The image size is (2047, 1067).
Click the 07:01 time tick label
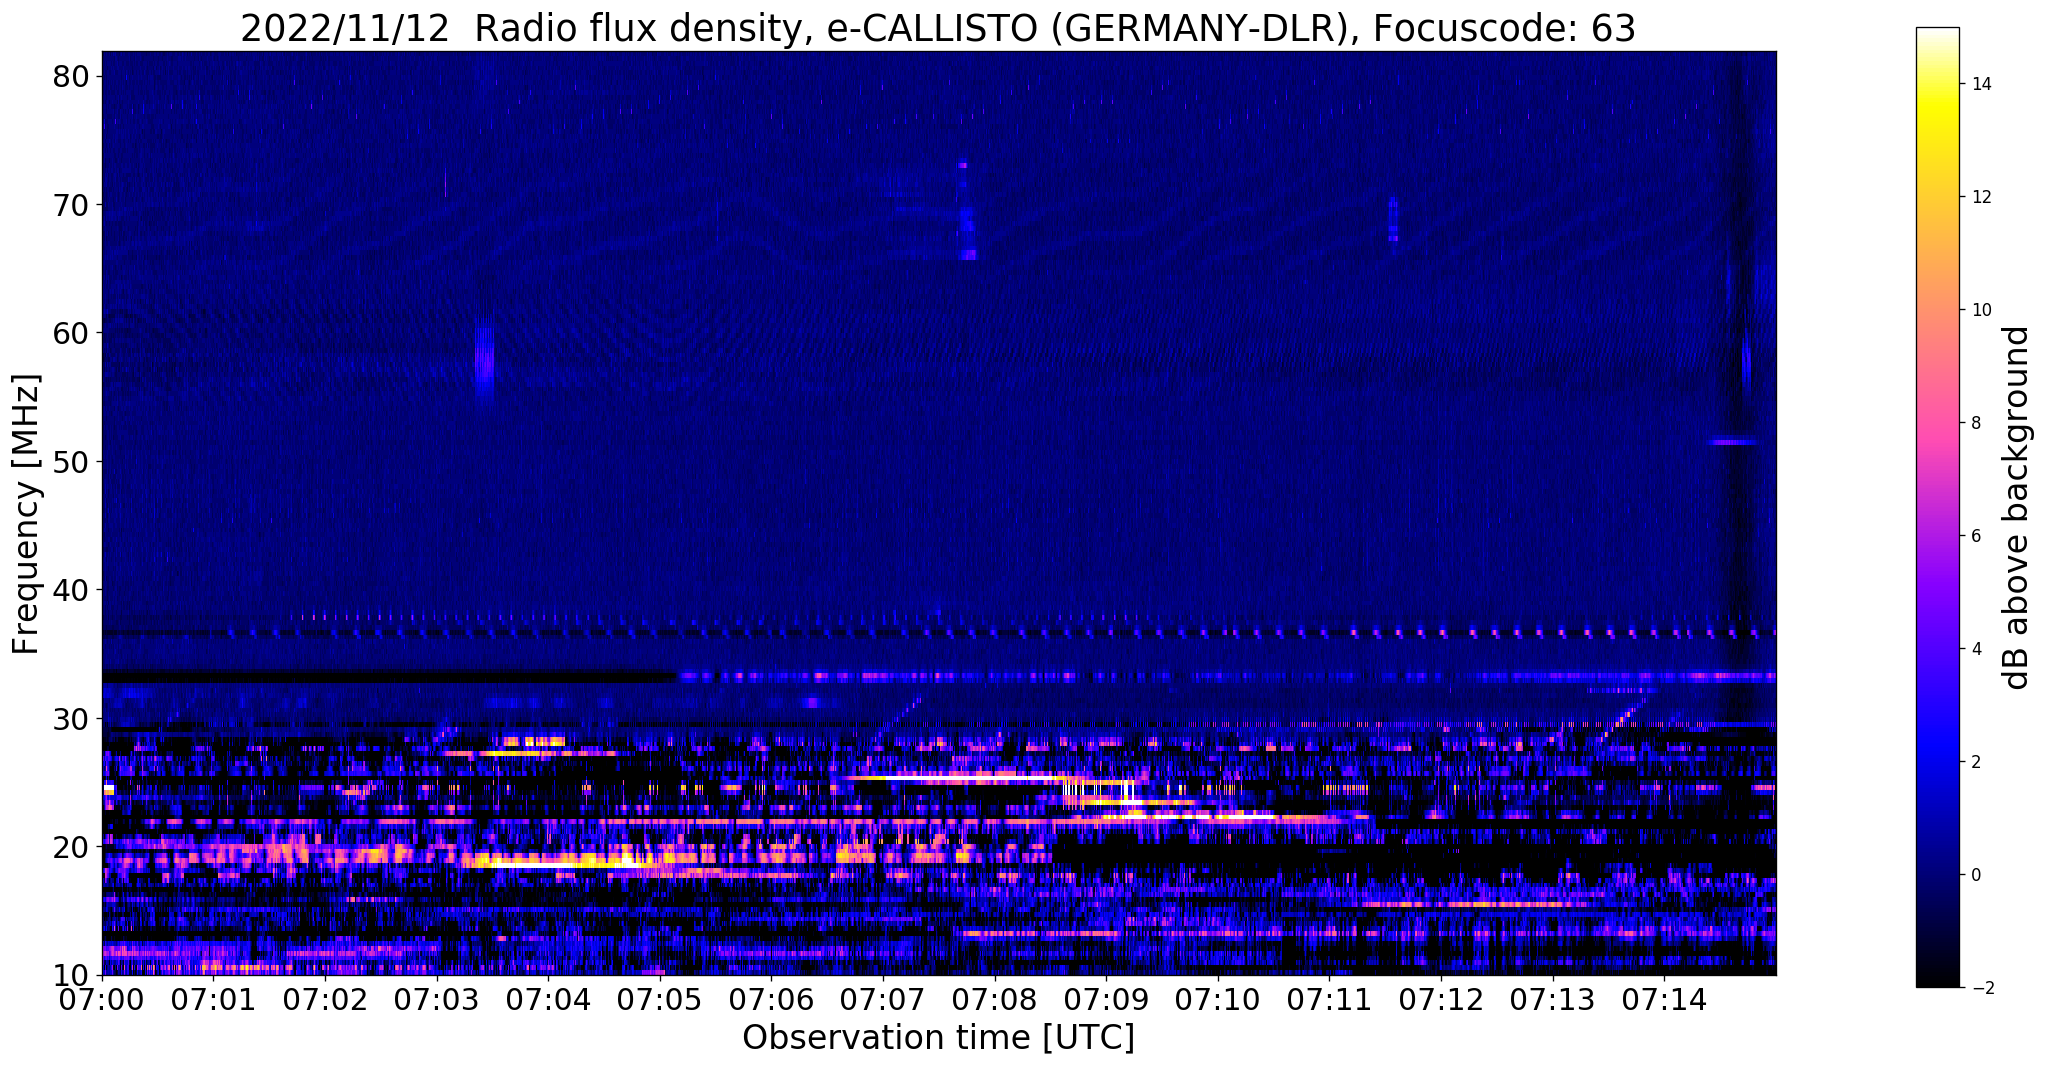[x=214, y=1000]
